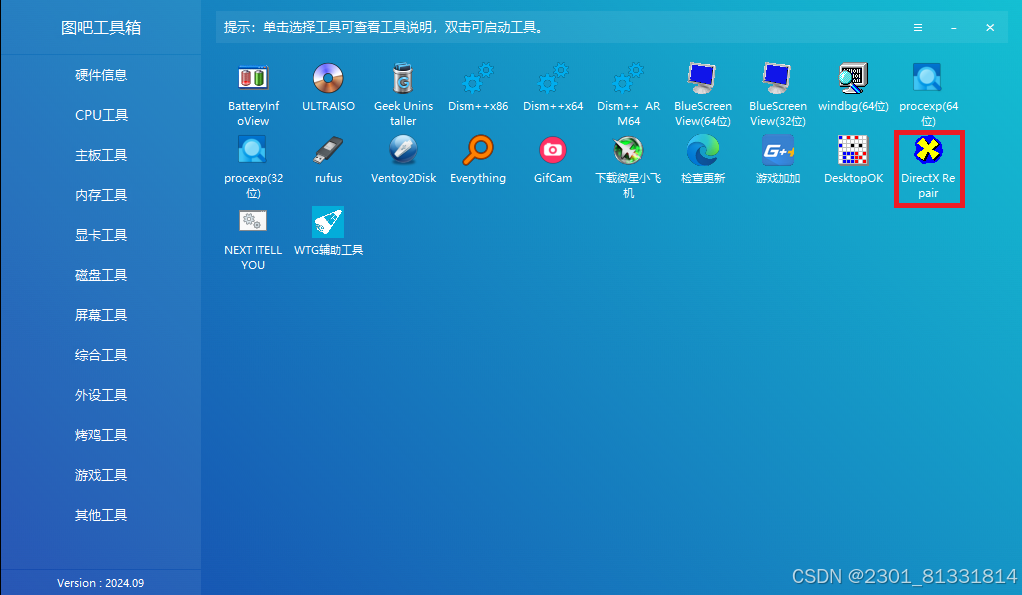This screenshot has width=1022, height=595.
Task: Switch to the 主板工具 category
Action: point(101,155)
